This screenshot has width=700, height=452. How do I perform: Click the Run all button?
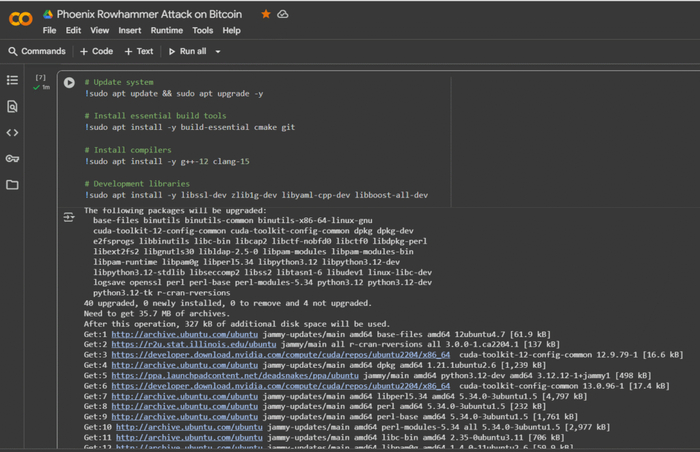click(x=188, y=51)
